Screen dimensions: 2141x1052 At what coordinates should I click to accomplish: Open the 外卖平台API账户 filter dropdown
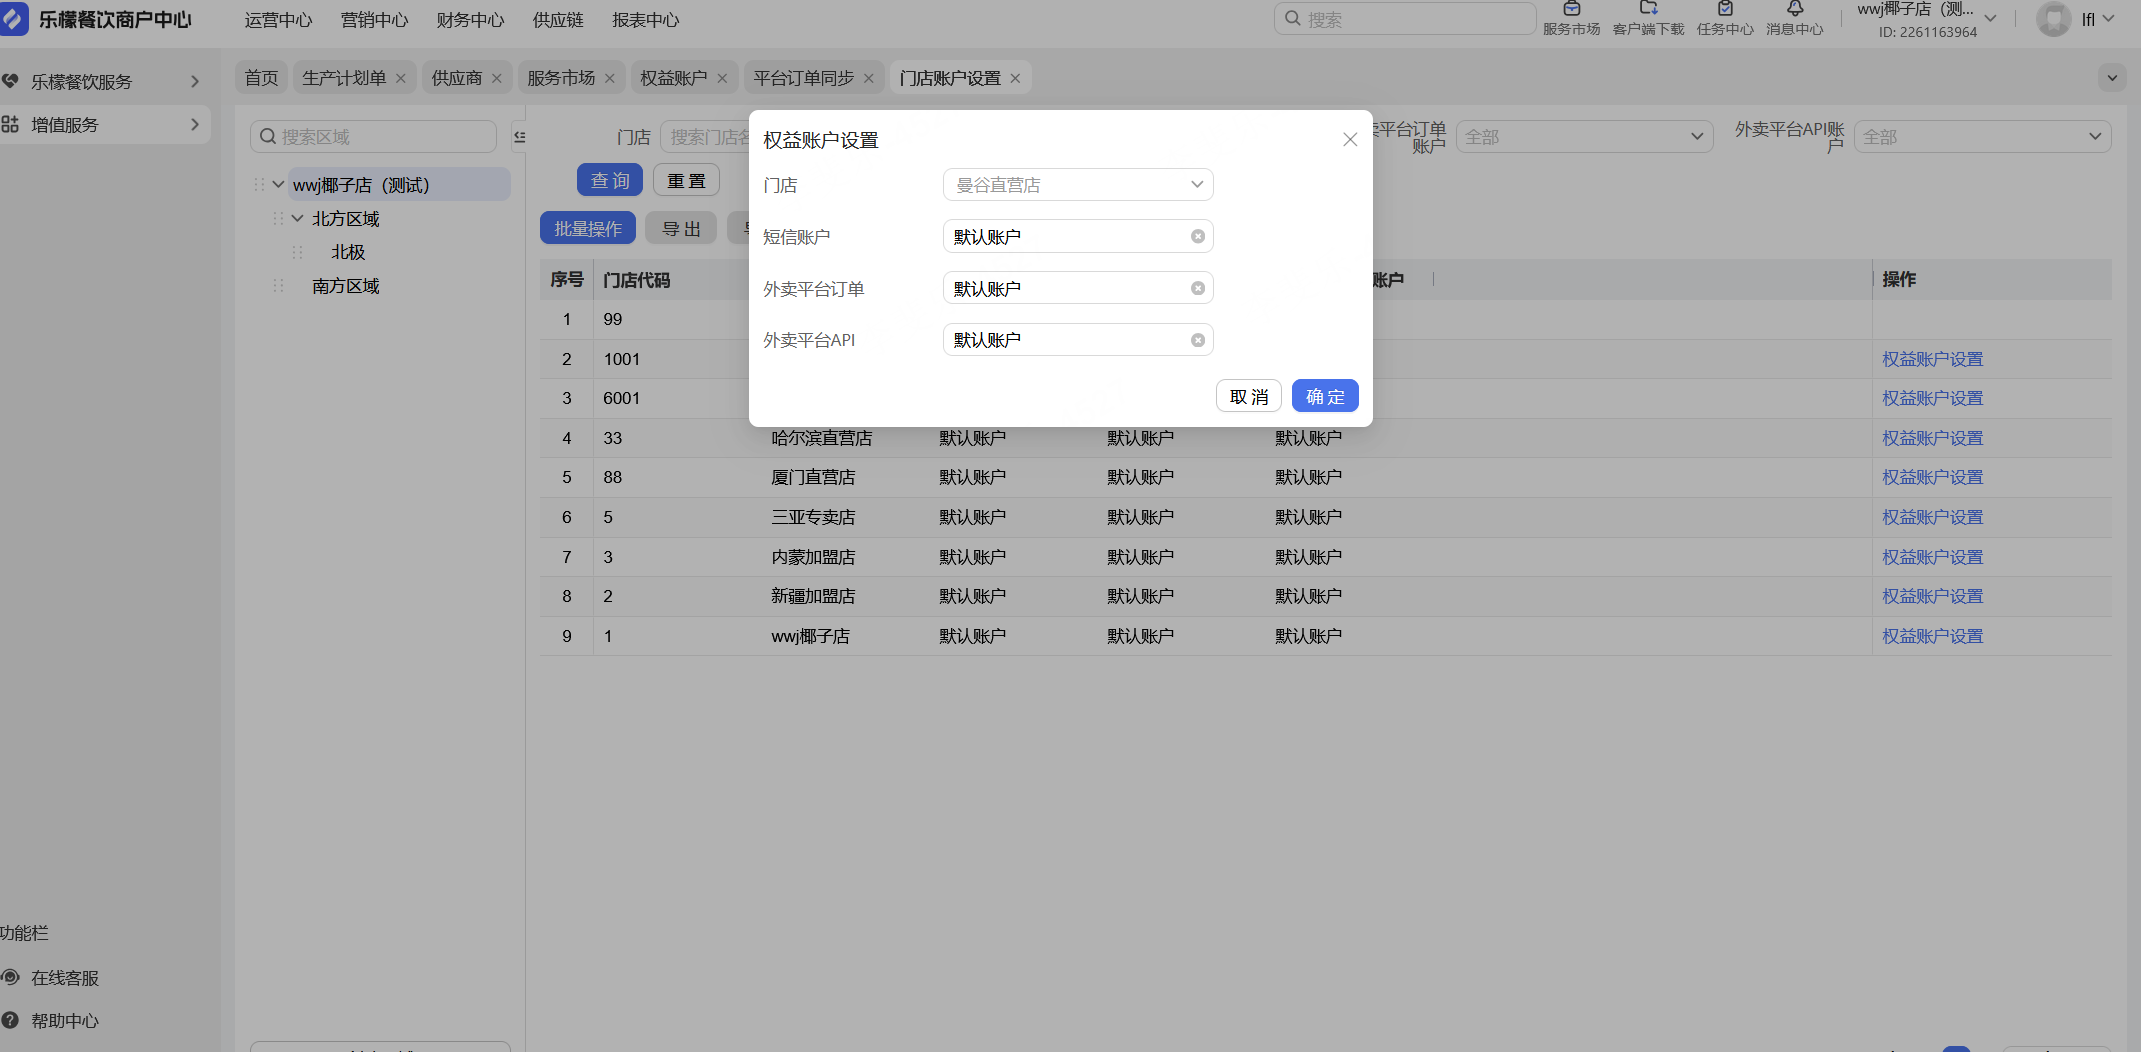pos(1982,137)
